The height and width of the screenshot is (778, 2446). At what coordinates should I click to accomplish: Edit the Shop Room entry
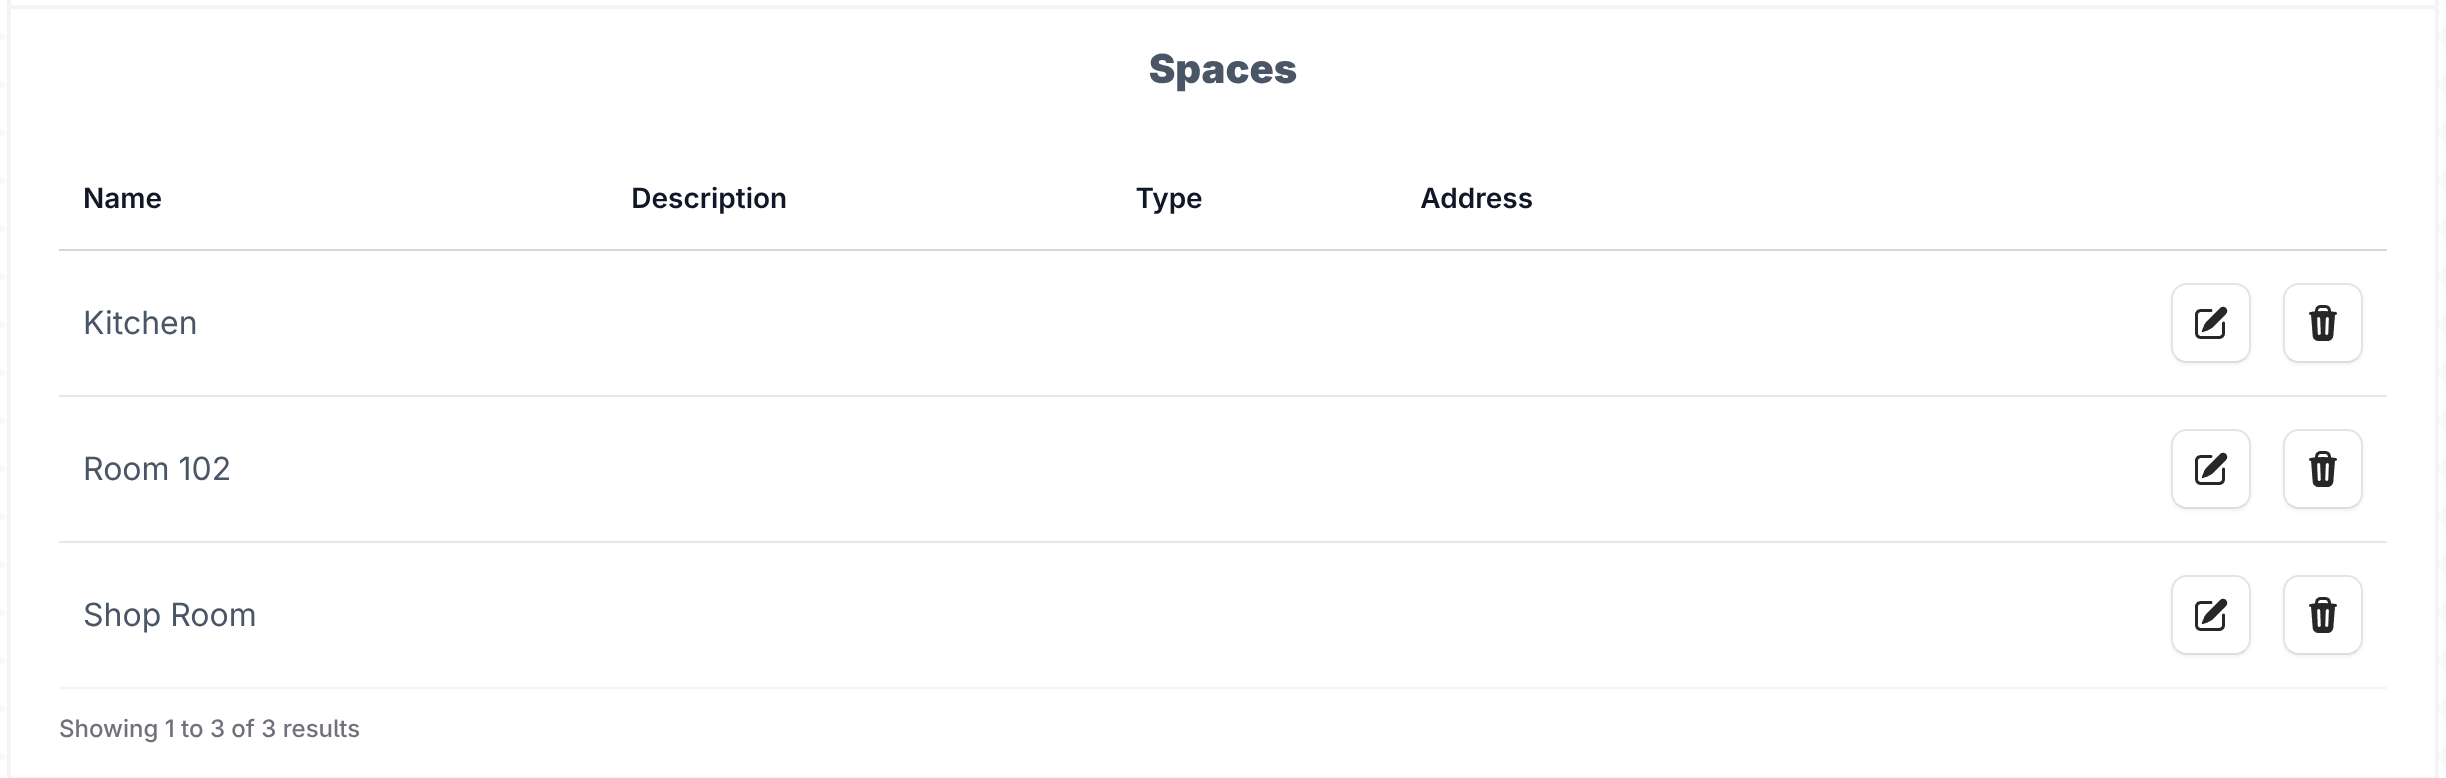point(2210,615)
